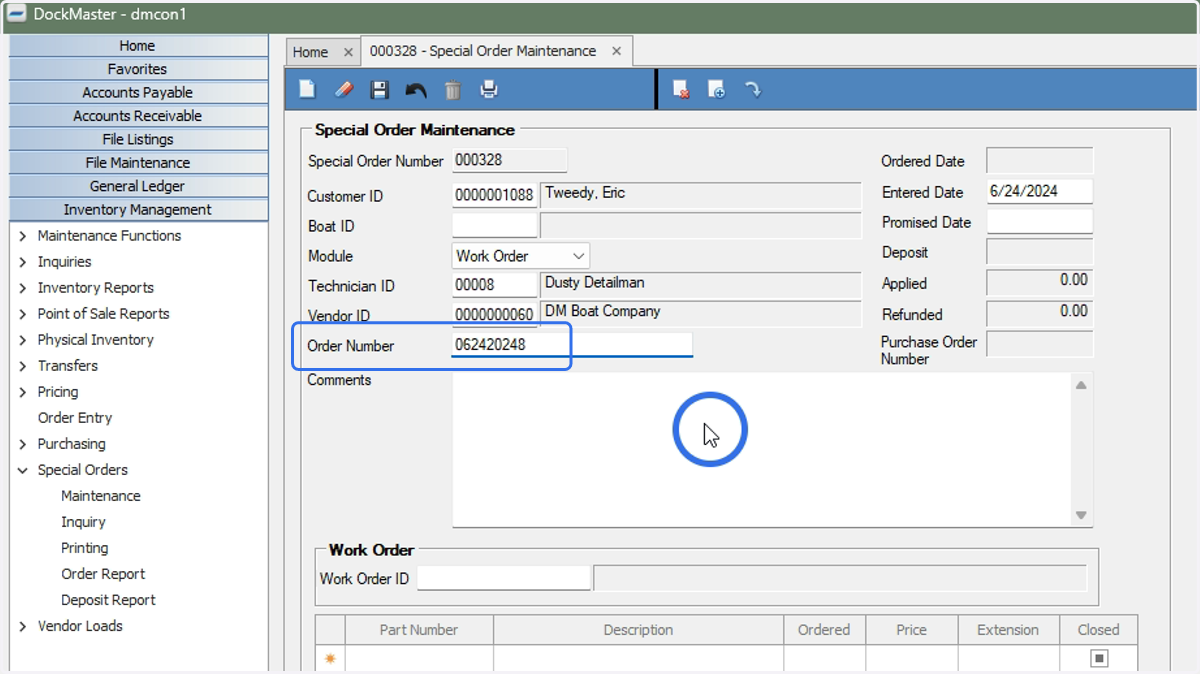The width and height of the screenshot is (1200, 674).
Task: Select the 000328 Special Order Maintenance tab
Action: [x=483, y=51]
